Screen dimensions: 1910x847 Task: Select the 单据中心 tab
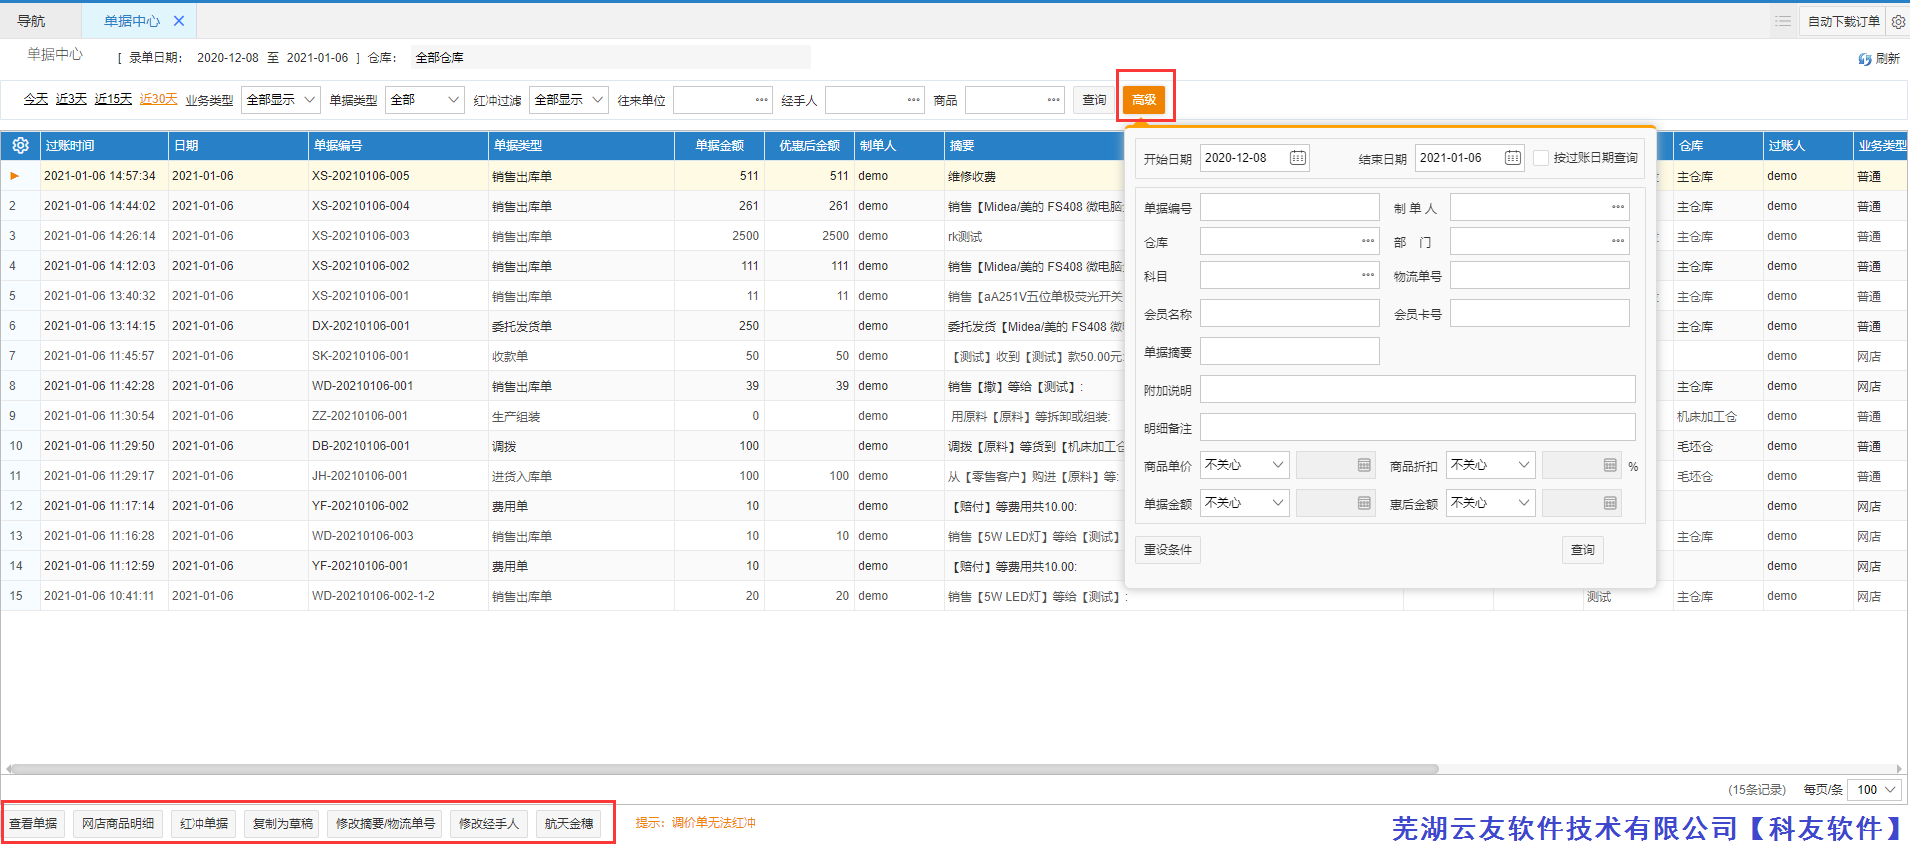131,21
